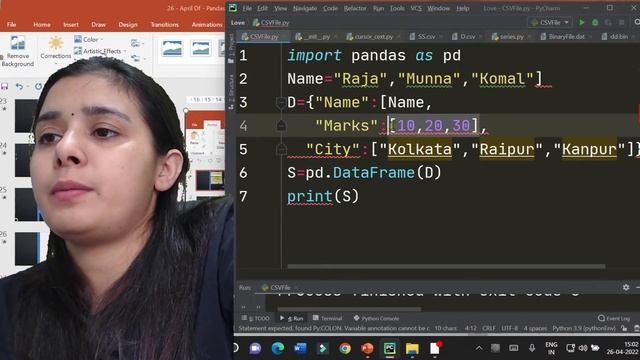
Task: Open File Explorer folder in taskbar
Action: 412,348
